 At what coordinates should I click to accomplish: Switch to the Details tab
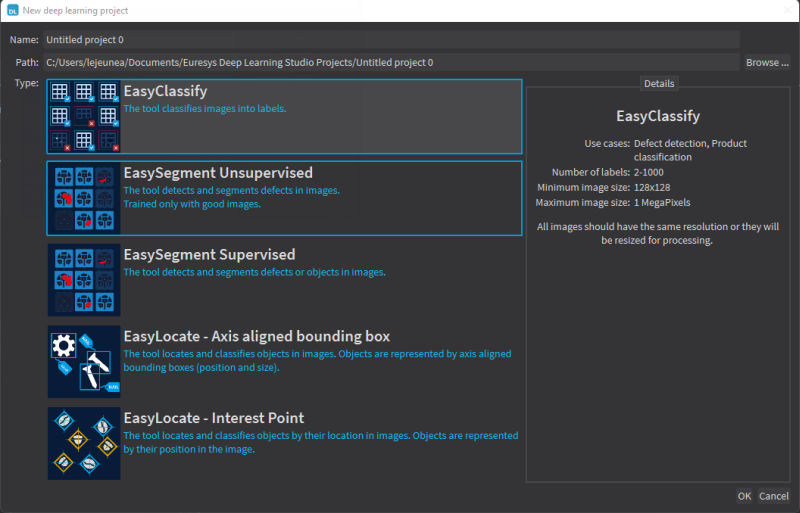tap(658, 83)
